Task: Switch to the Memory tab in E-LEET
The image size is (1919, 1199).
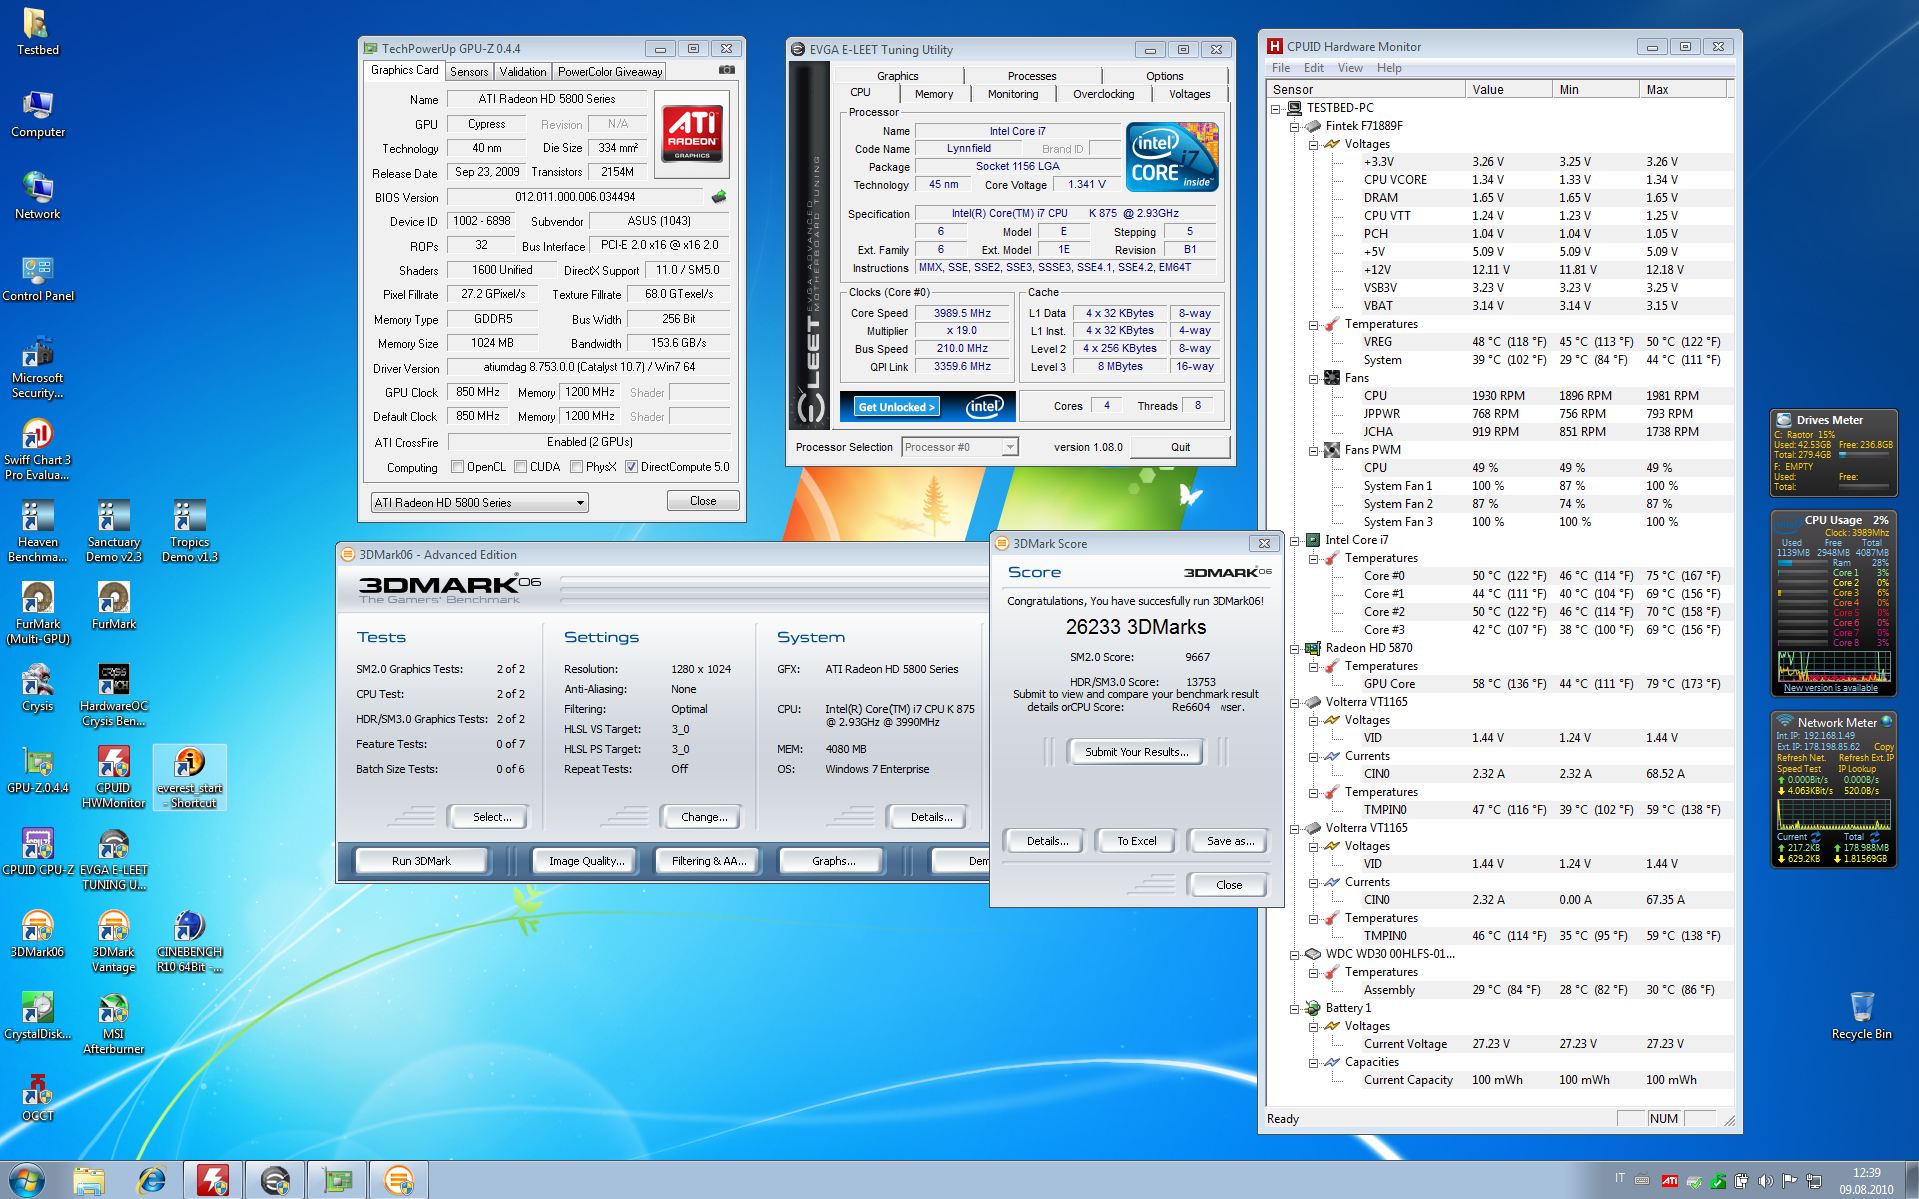Action: coord(934,94)
